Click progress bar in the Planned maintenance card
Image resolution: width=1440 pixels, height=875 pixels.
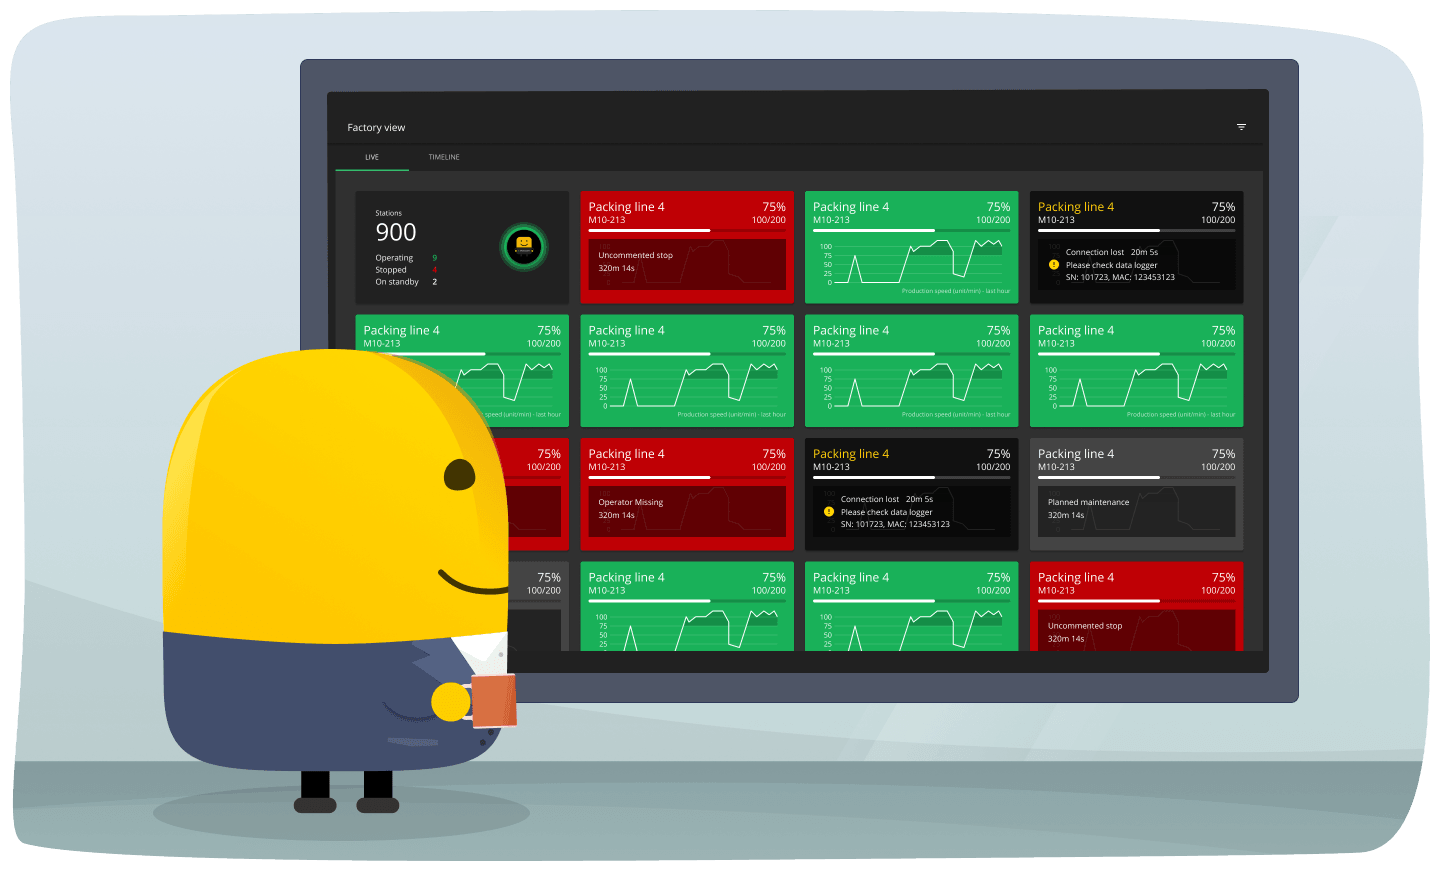pyautogui.click(x=1136, y=478)
